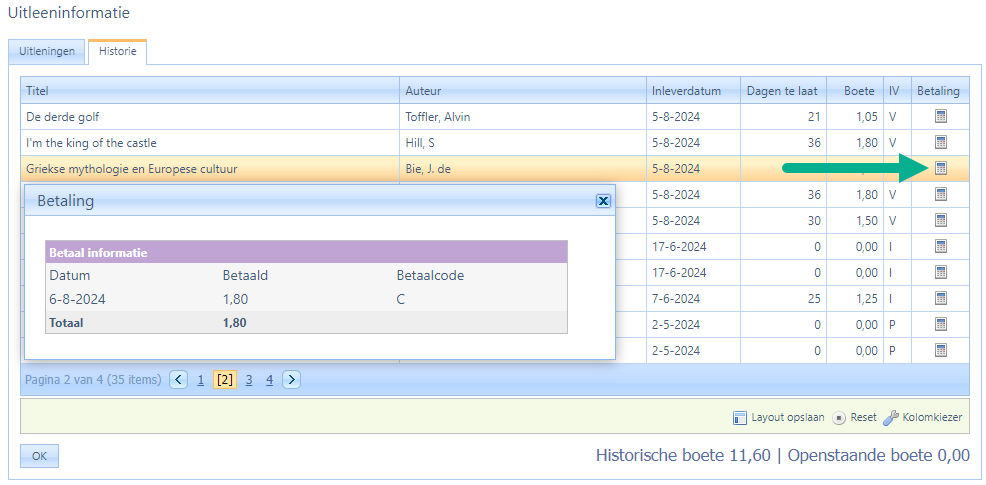Image resolution: width=986 pixels, height=485 pixels.
Task: Jump to page 1
Action: 201,380
